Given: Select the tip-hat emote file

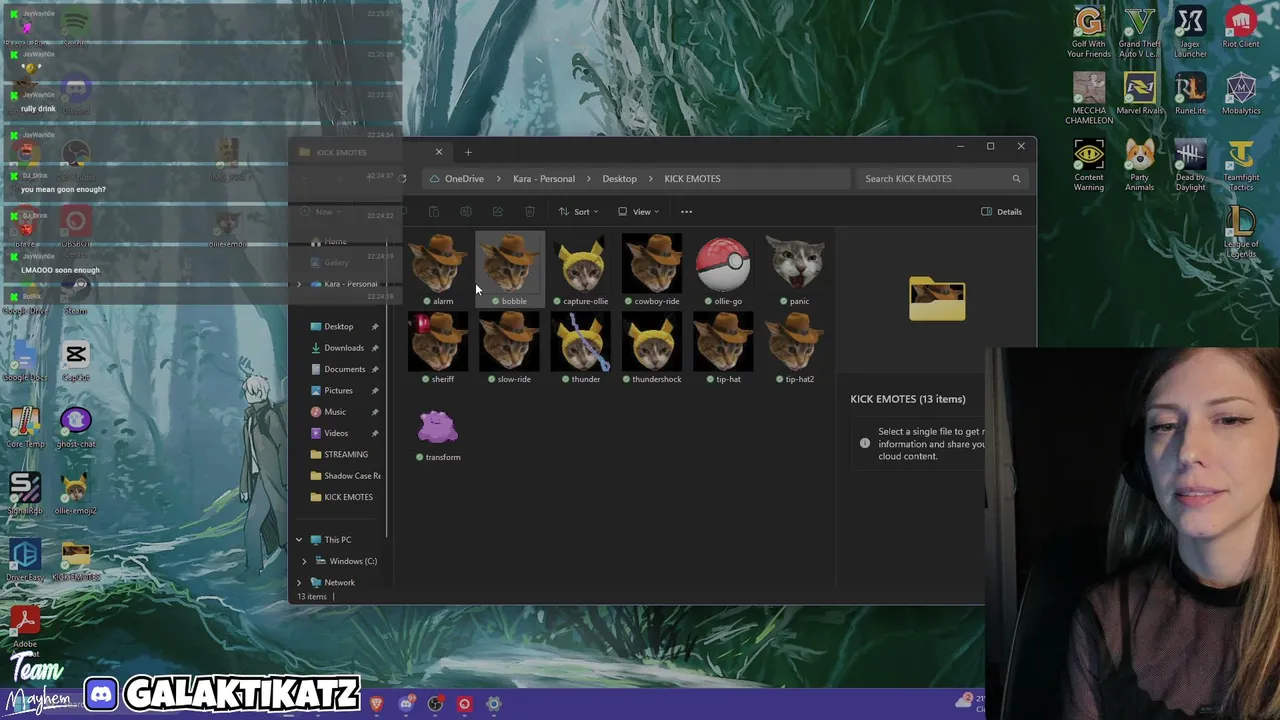Looking at the screenshot, I should tap(723, 348).
